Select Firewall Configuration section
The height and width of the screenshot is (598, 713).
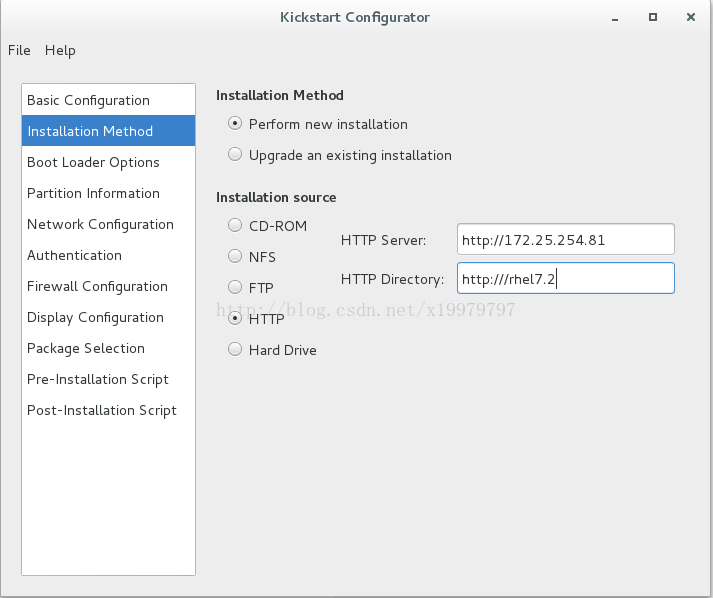(x=108, y=286)
